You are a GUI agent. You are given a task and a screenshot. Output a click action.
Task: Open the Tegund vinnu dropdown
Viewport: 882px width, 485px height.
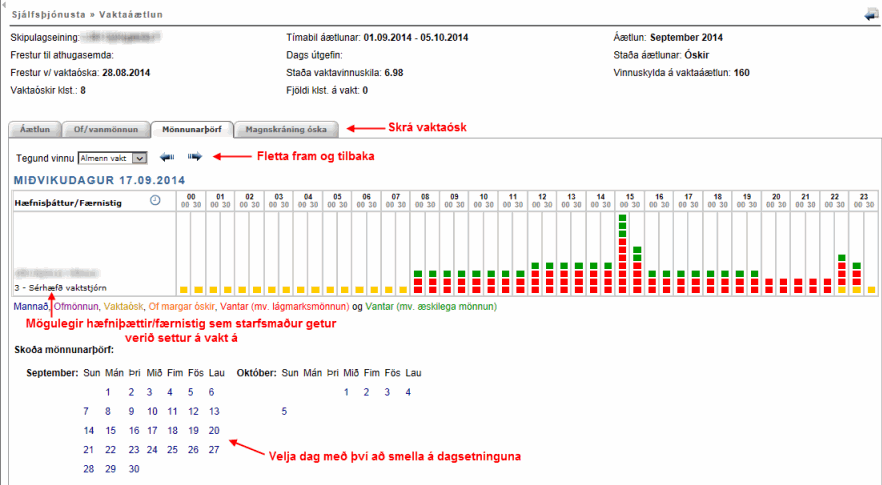(112, 158)
